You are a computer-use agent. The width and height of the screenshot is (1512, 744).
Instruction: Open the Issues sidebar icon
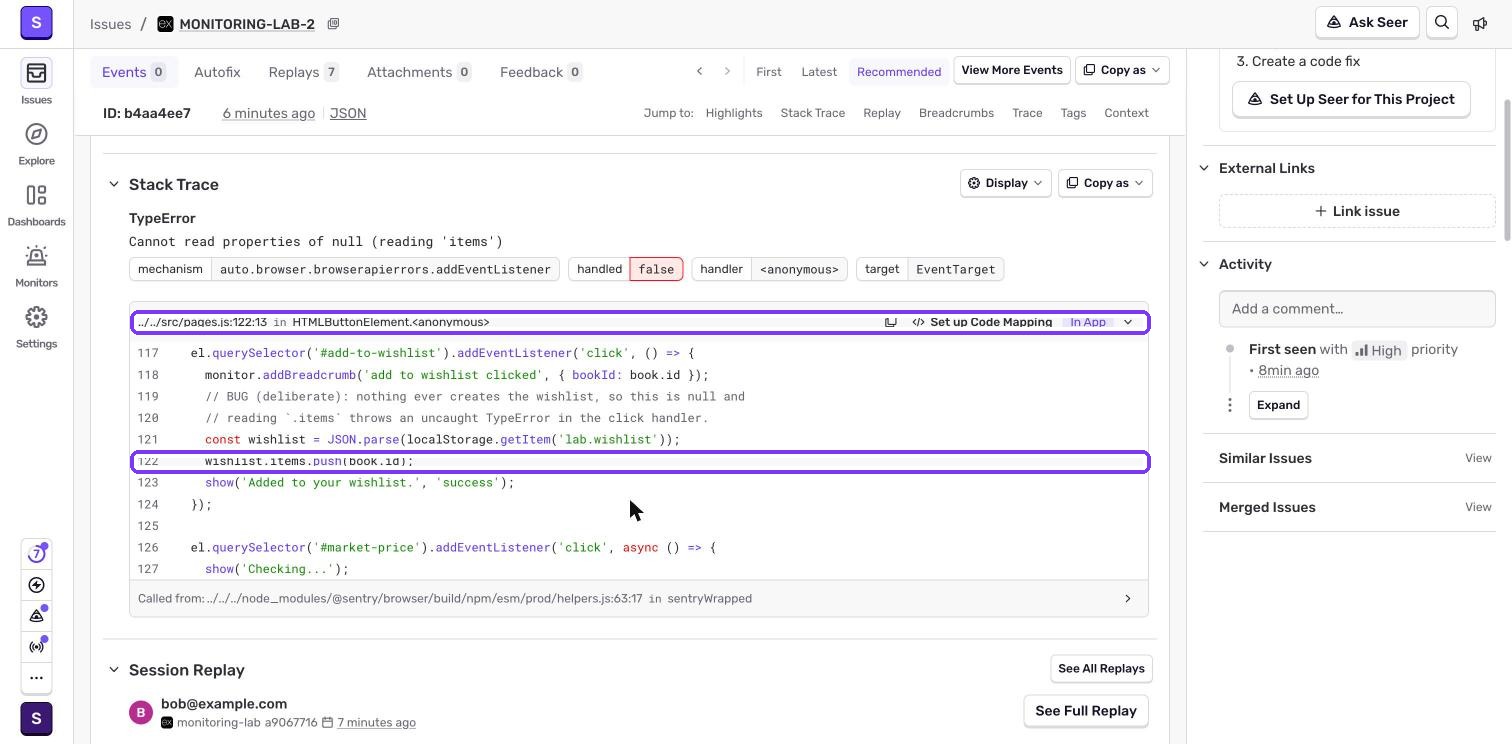tap(36, 73)
